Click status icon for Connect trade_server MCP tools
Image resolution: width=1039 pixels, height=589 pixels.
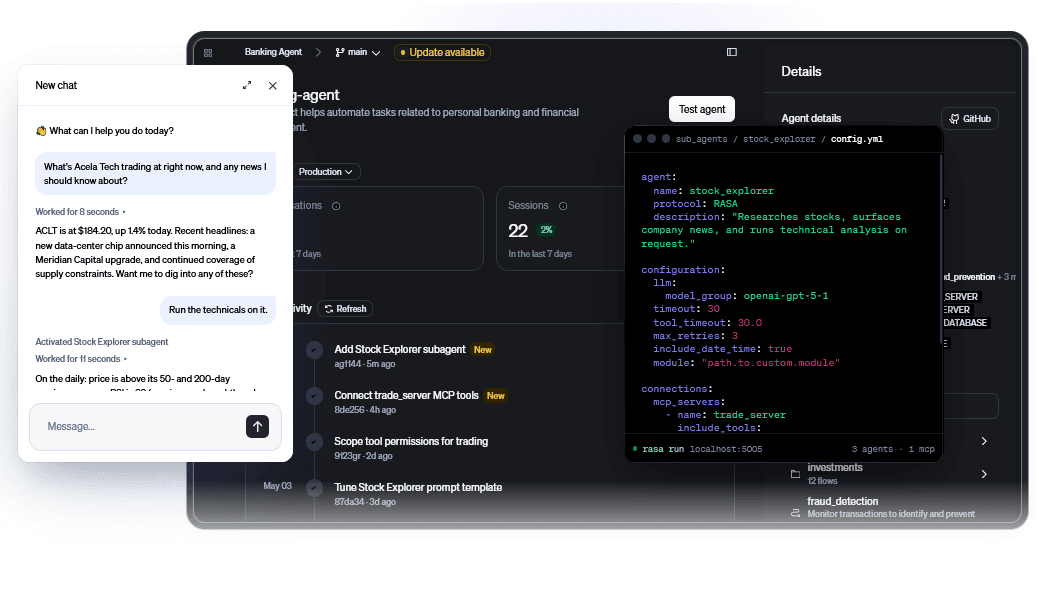pos(315,396)
